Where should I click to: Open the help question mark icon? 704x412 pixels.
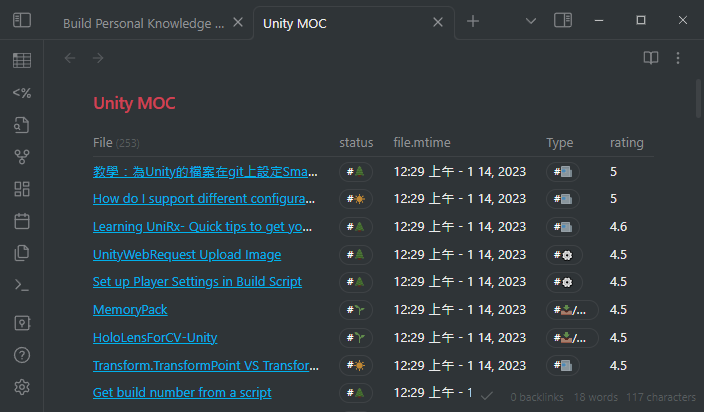pos(22,355)
